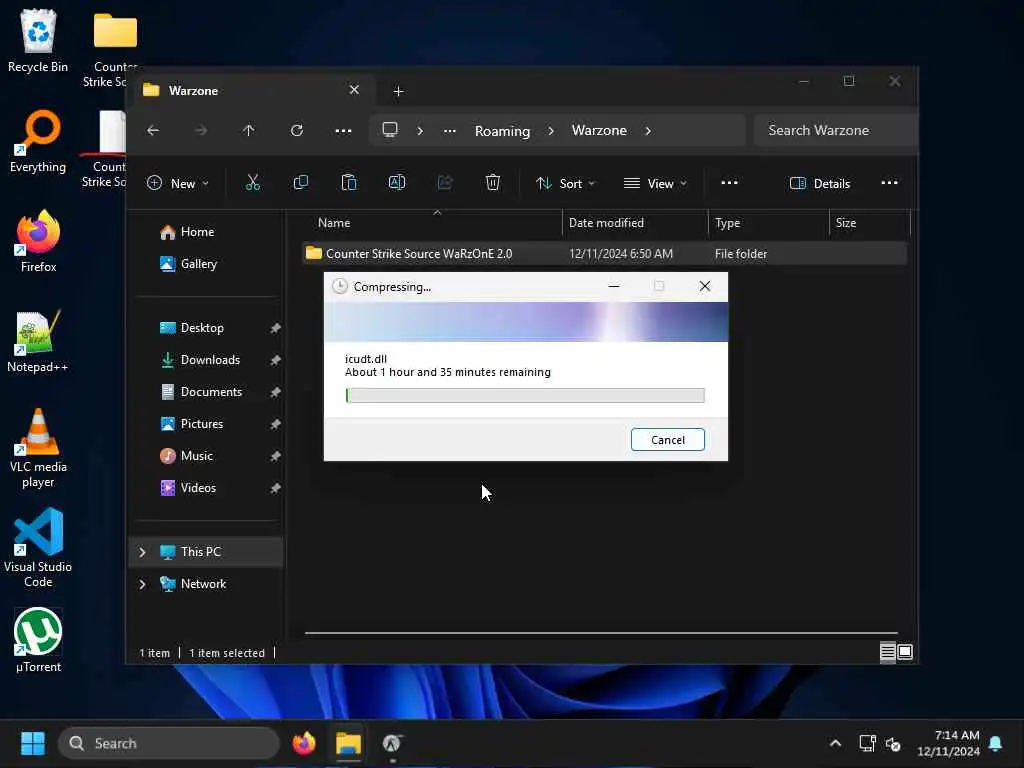Switch to large thumbnails view icon
Image resolution: width=1024 pixels, height=768 pixels.
[x=905, y=652]
